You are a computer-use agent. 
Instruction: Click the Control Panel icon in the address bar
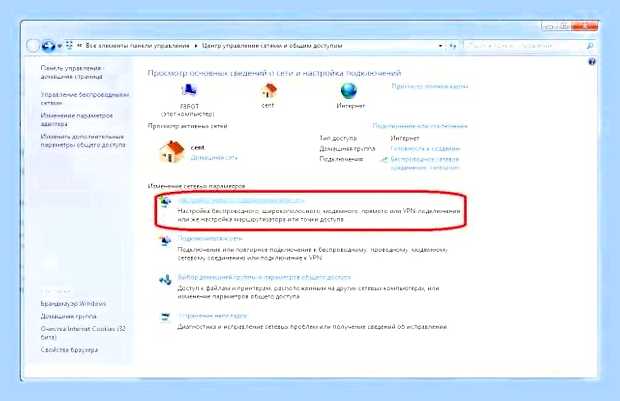point(69,45)
